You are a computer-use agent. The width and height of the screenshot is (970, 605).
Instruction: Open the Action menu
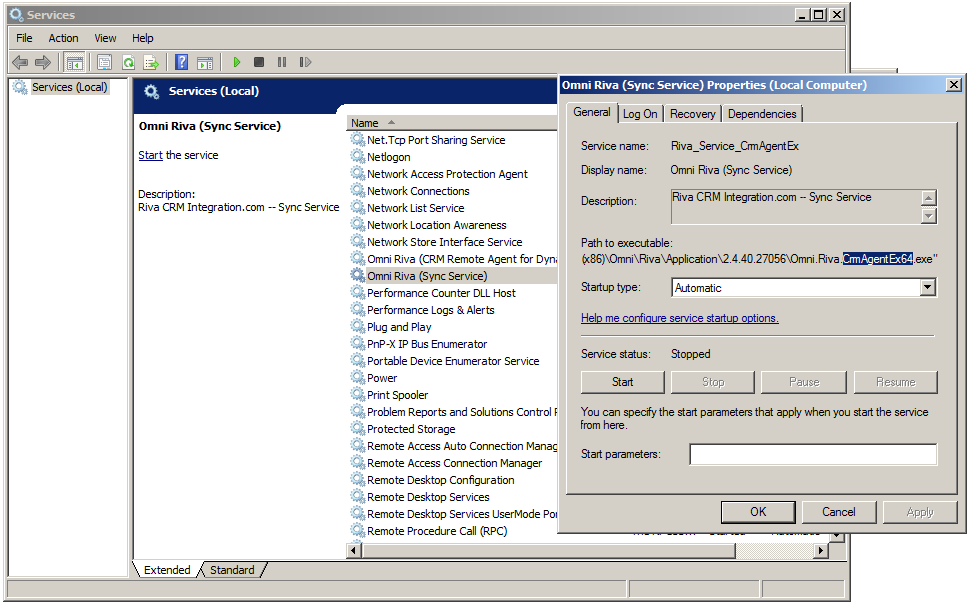coord(63,38)
